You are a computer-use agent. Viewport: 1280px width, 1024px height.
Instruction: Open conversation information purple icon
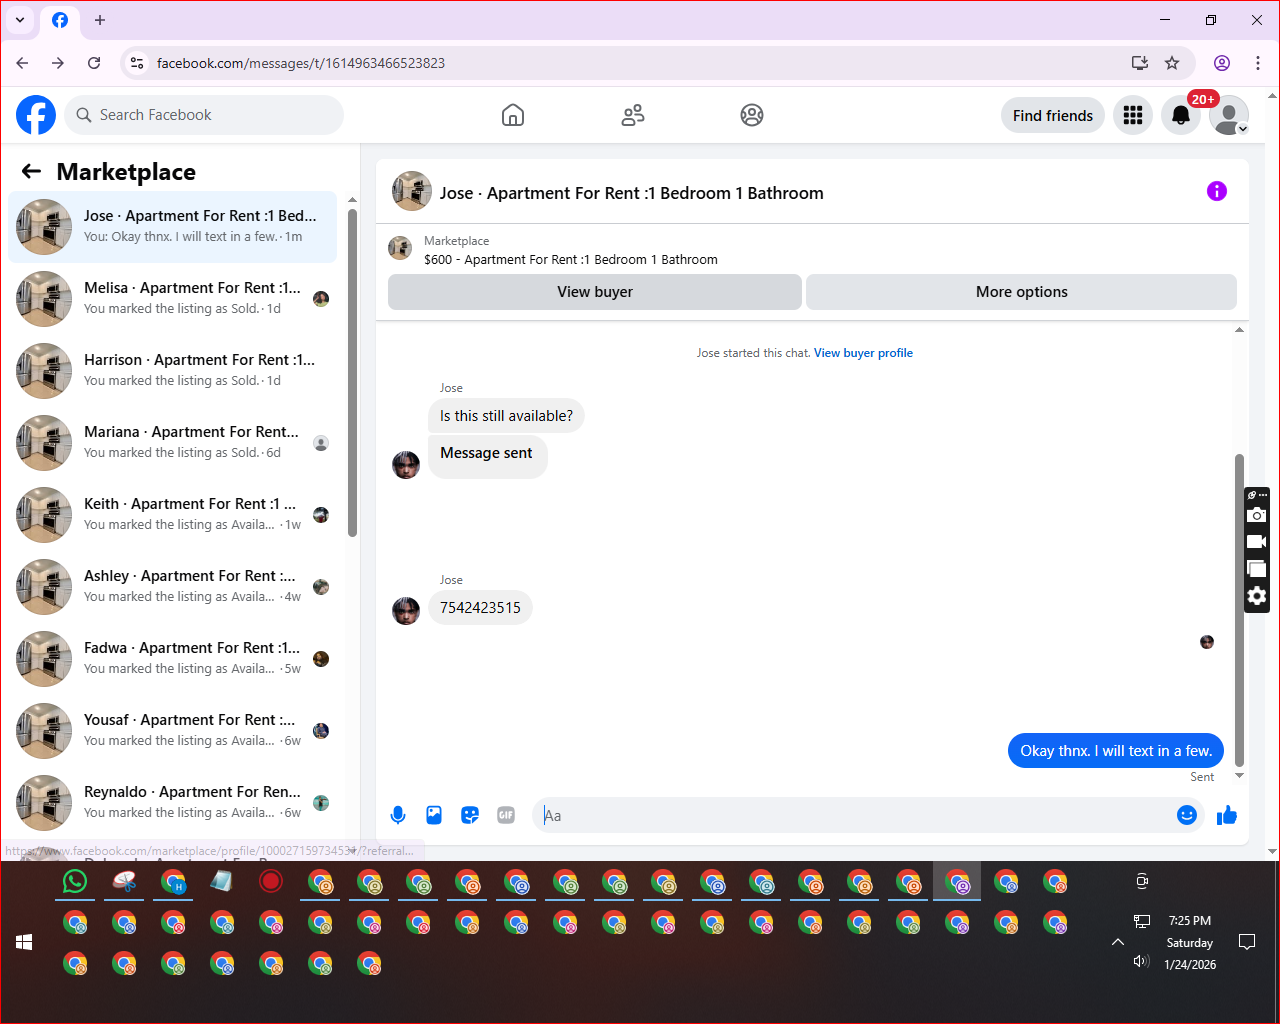pos(1217,191)
